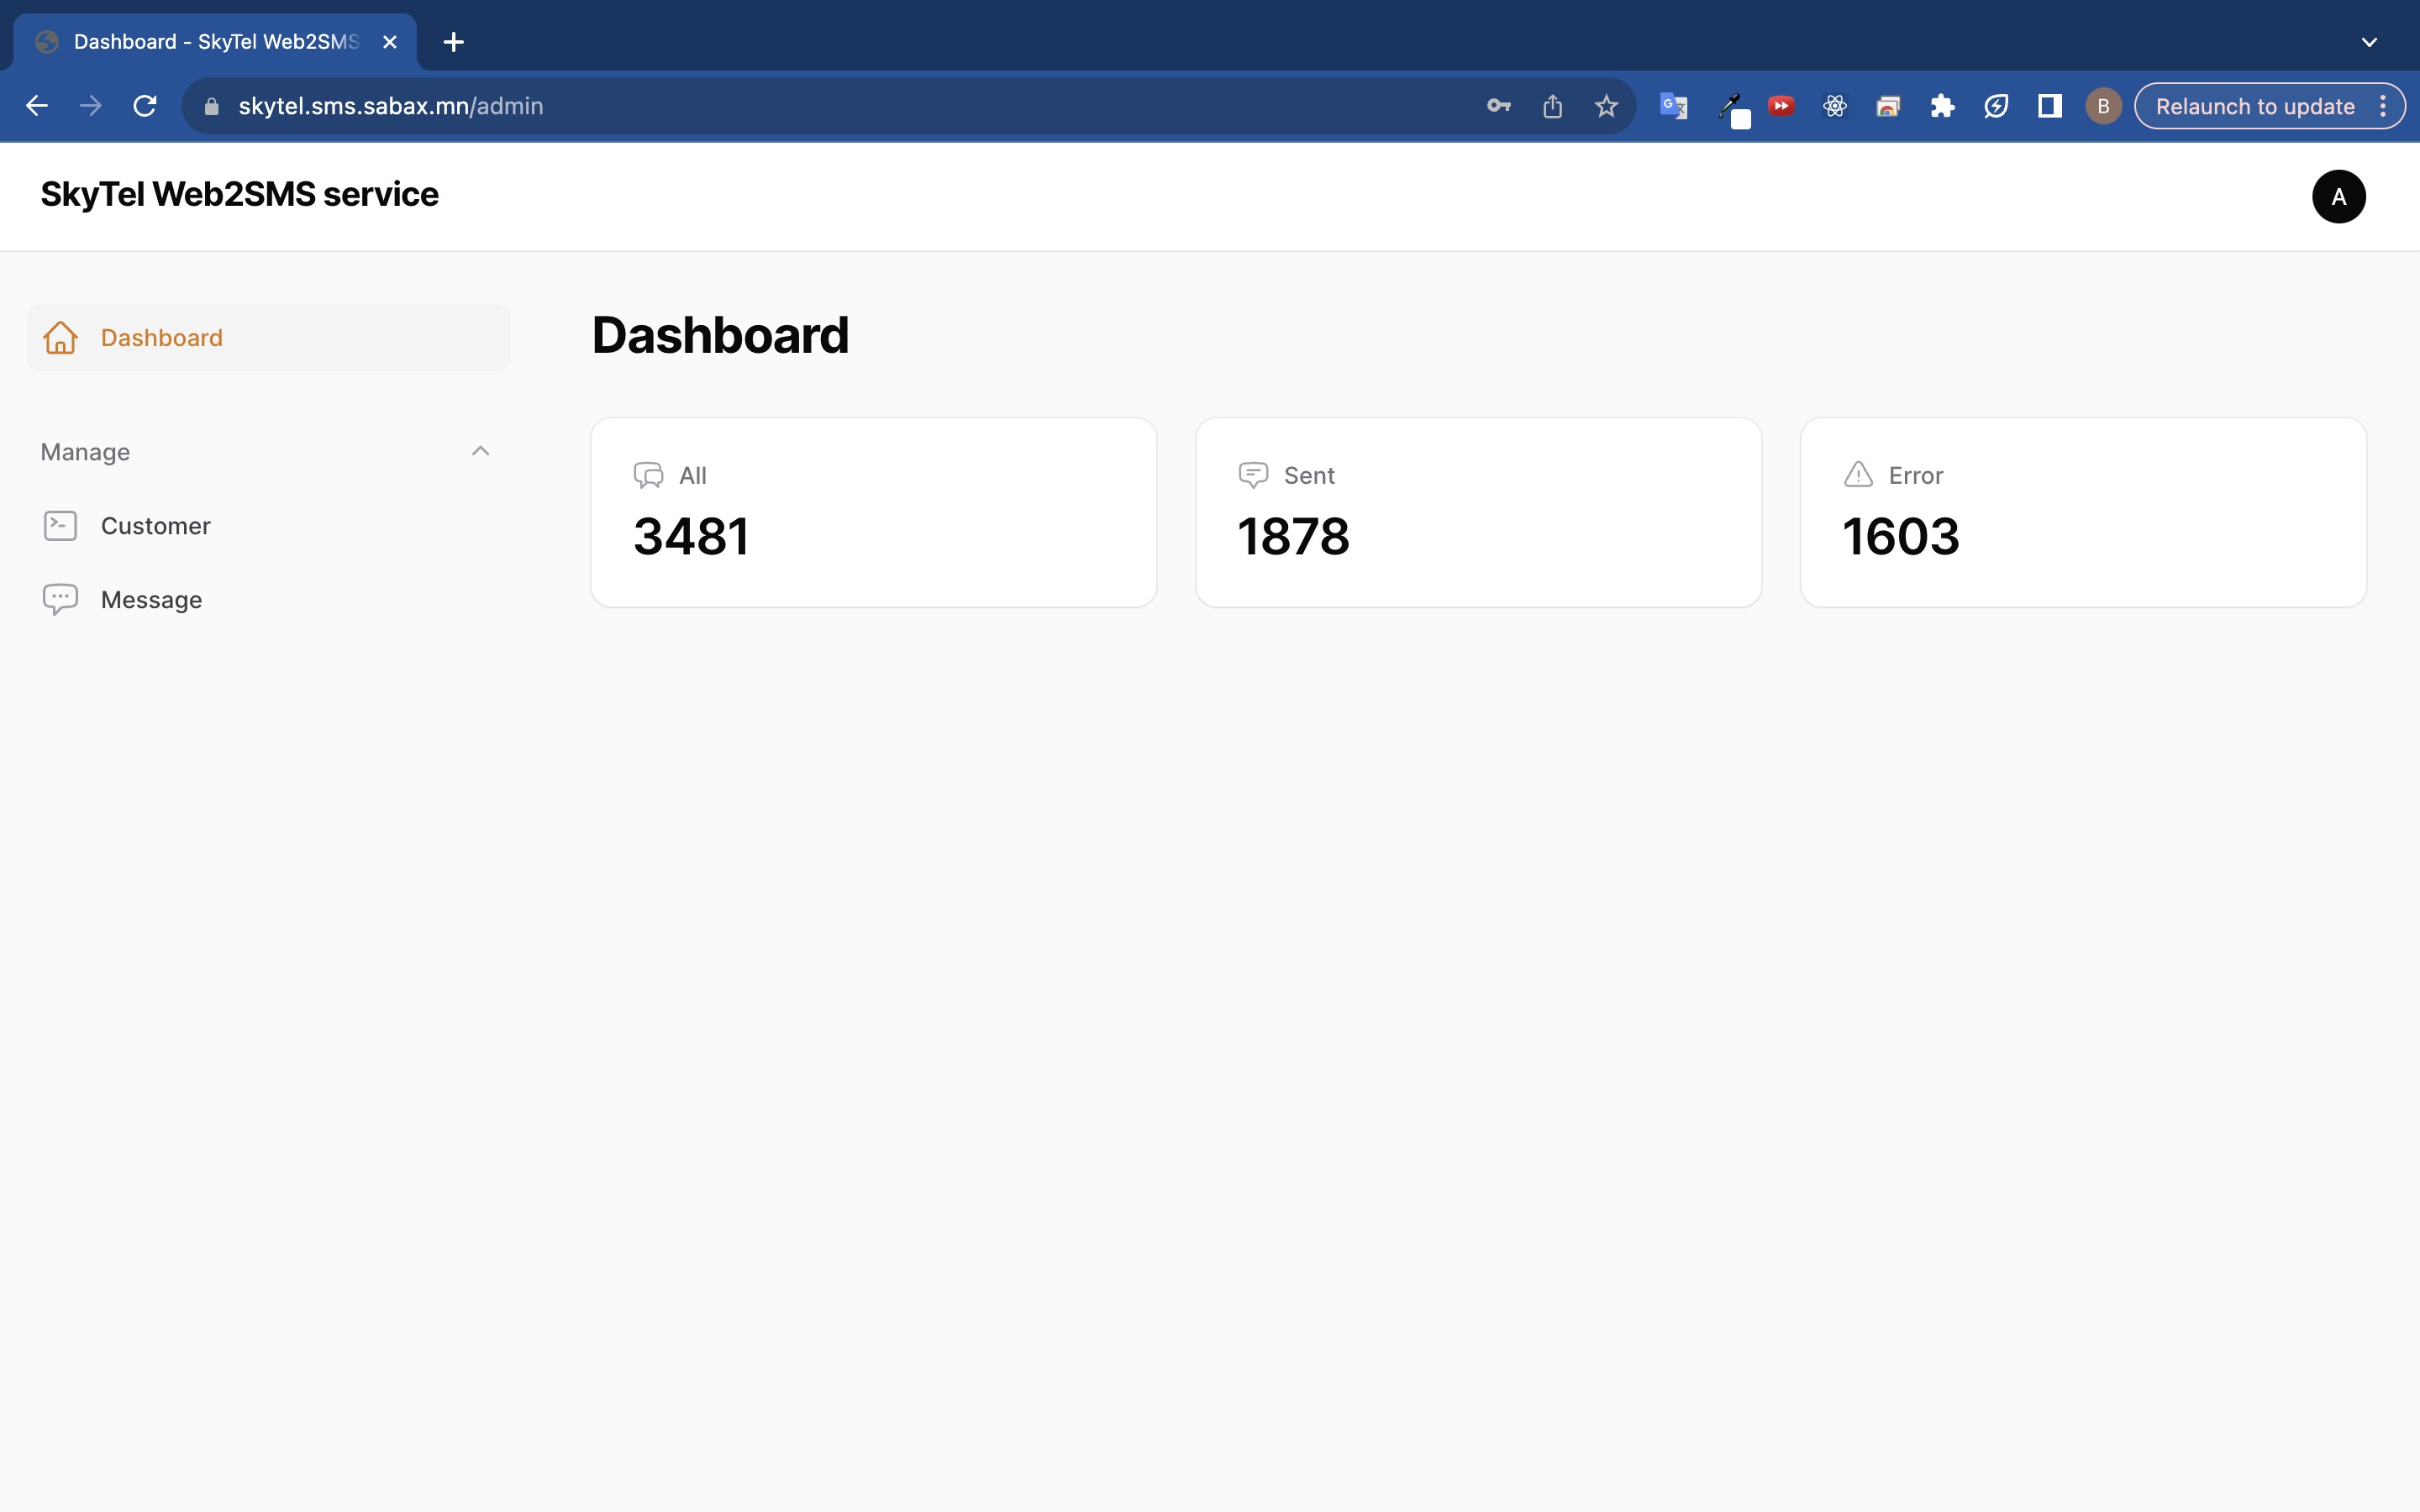The width and height of the screenshot is (2420, 1512).
Task: Click the browser address bar
Action: tap(800, 106)
